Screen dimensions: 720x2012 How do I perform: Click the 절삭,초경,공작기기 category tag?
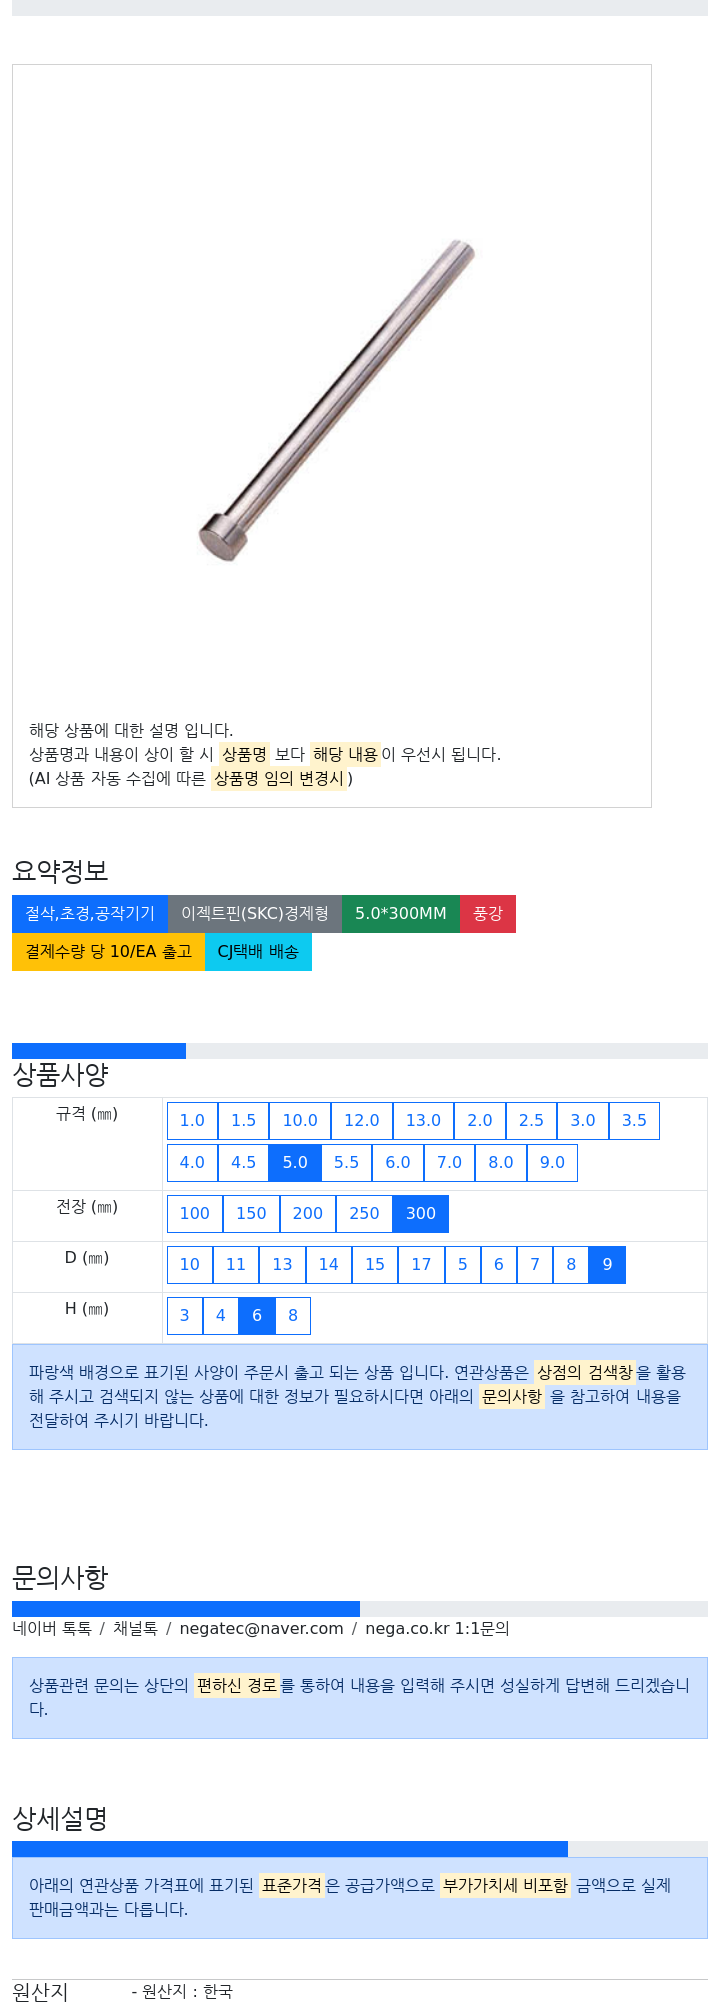(90, 914)
